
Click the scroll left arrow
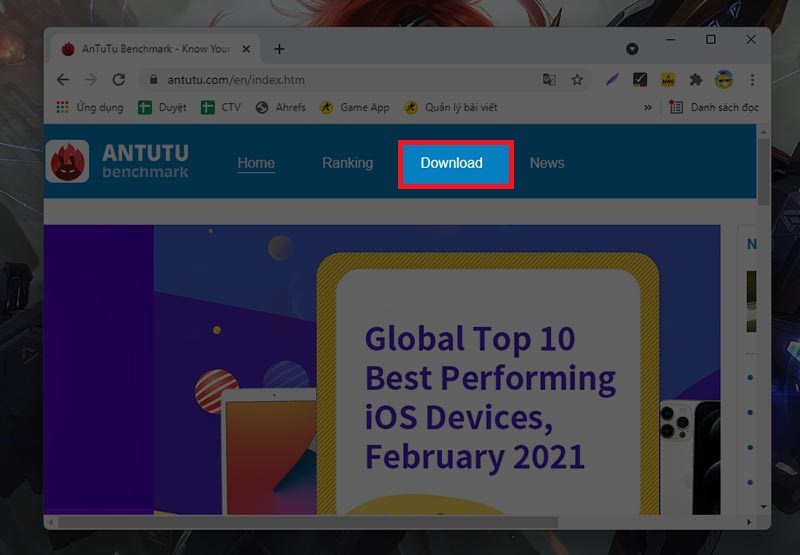pyautogui.click(x=50, y=522)
